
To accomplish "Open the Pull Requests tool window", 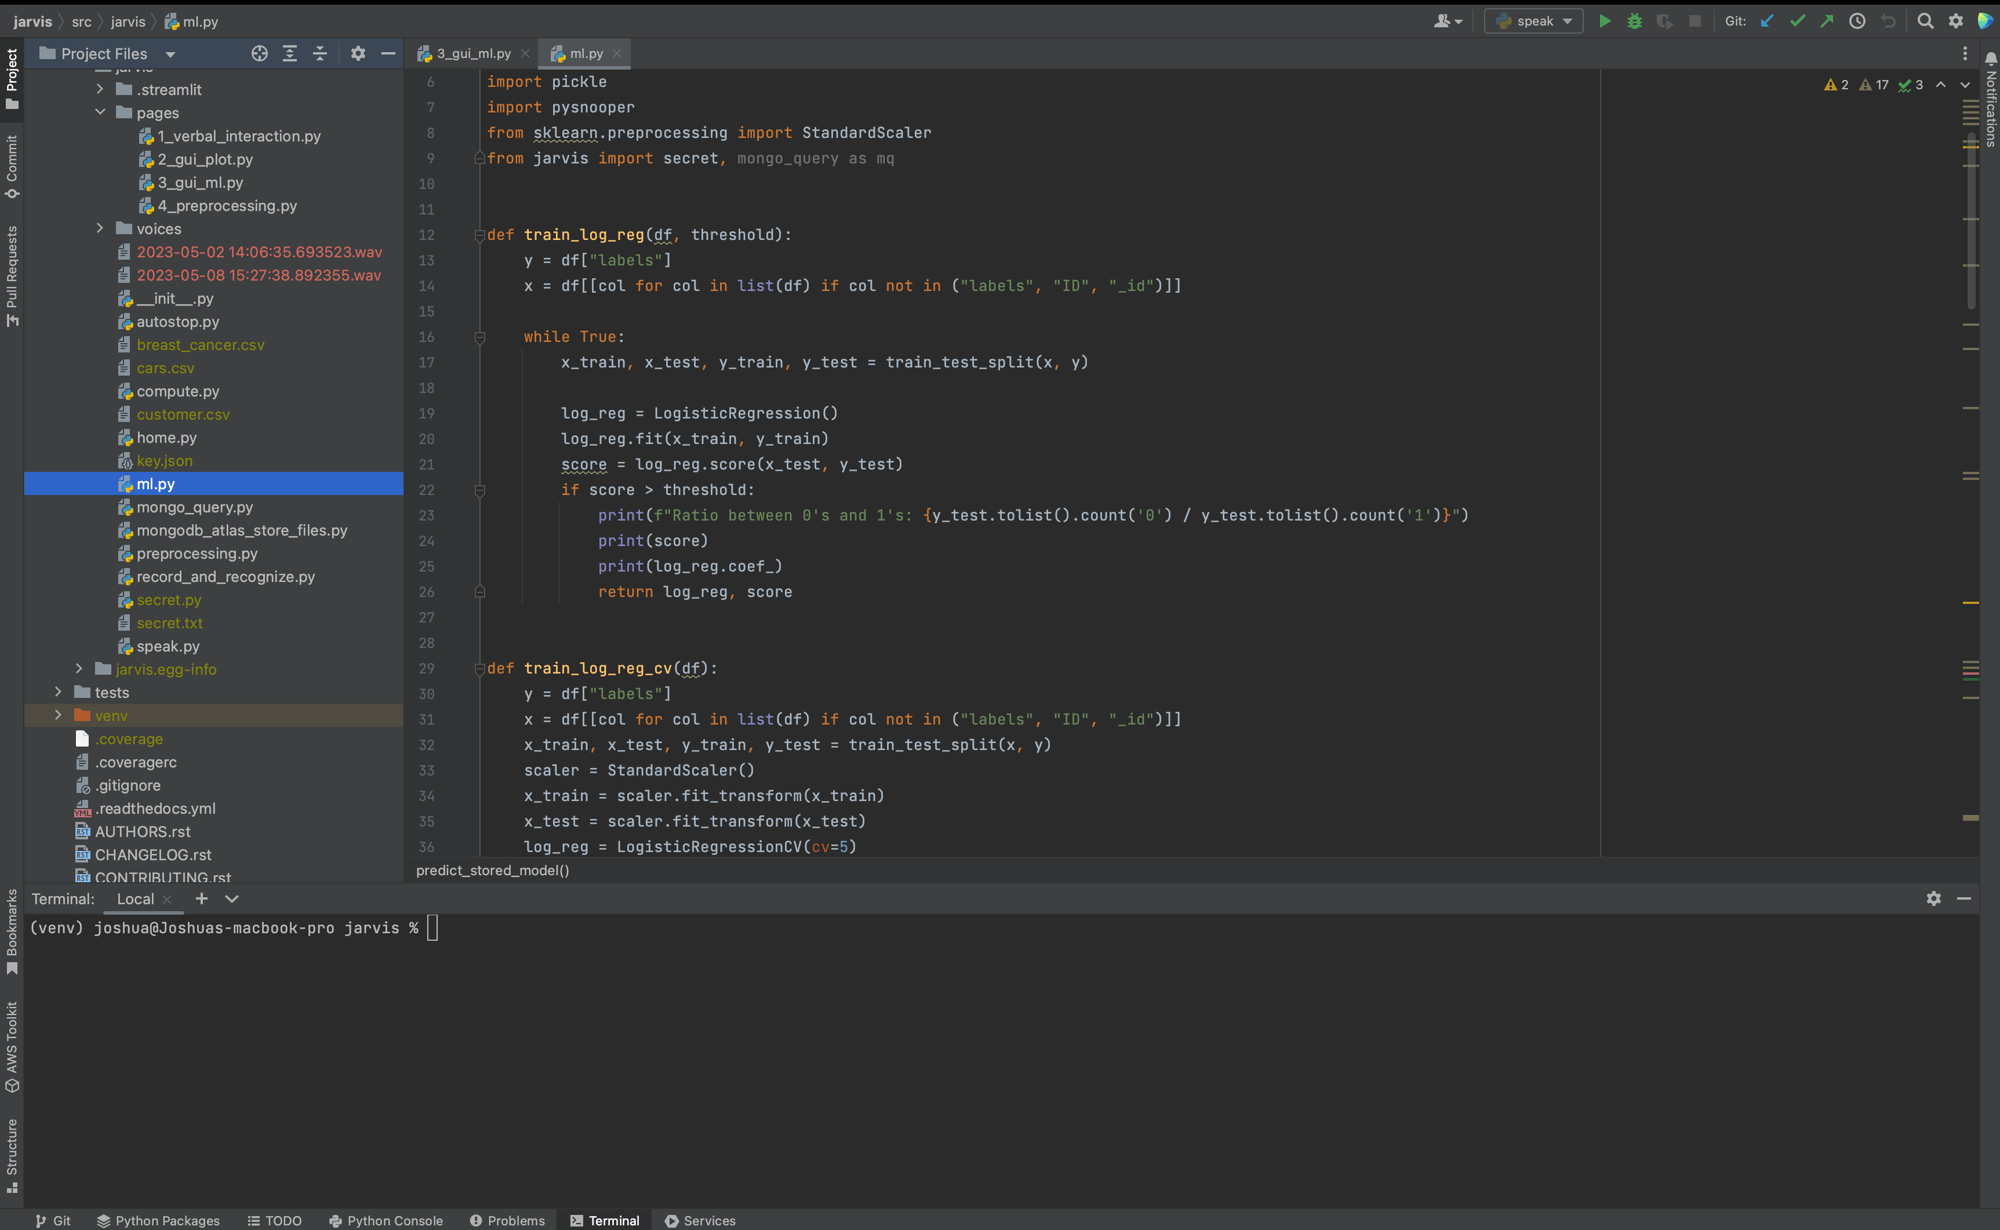I will [x=12, y=276].
